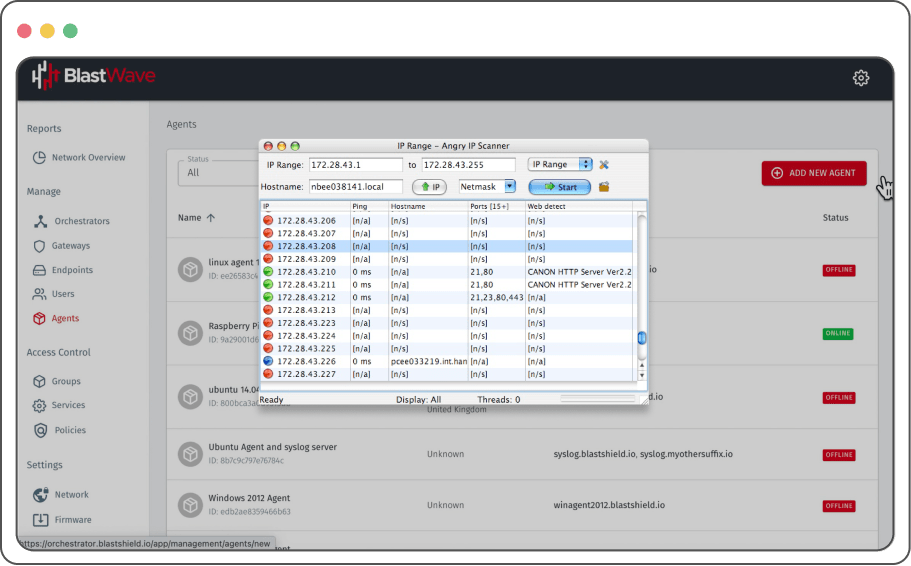Click the Network Overview pie chart icon
Screen dimensions: 911x566
tap(39, 157)
